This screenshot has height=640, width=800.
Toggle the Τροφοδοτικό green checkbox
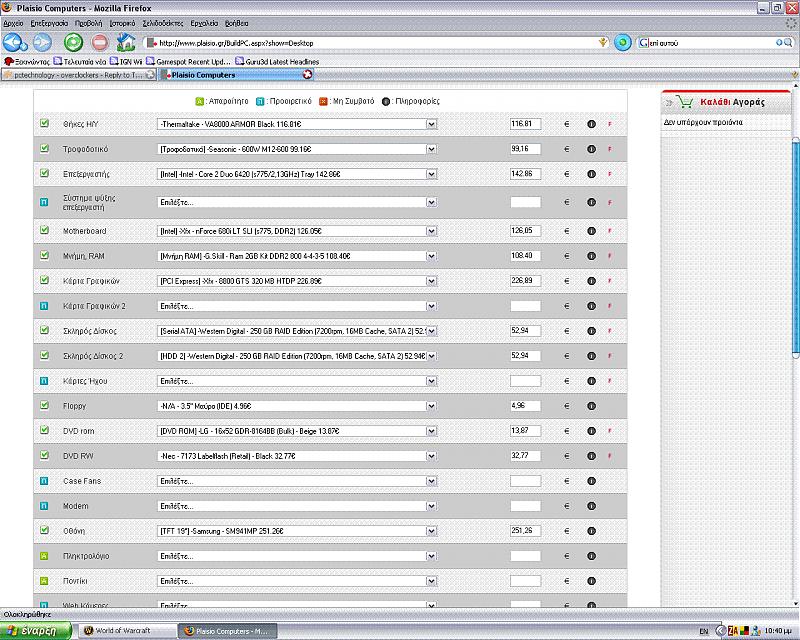(x=44, y=148)
